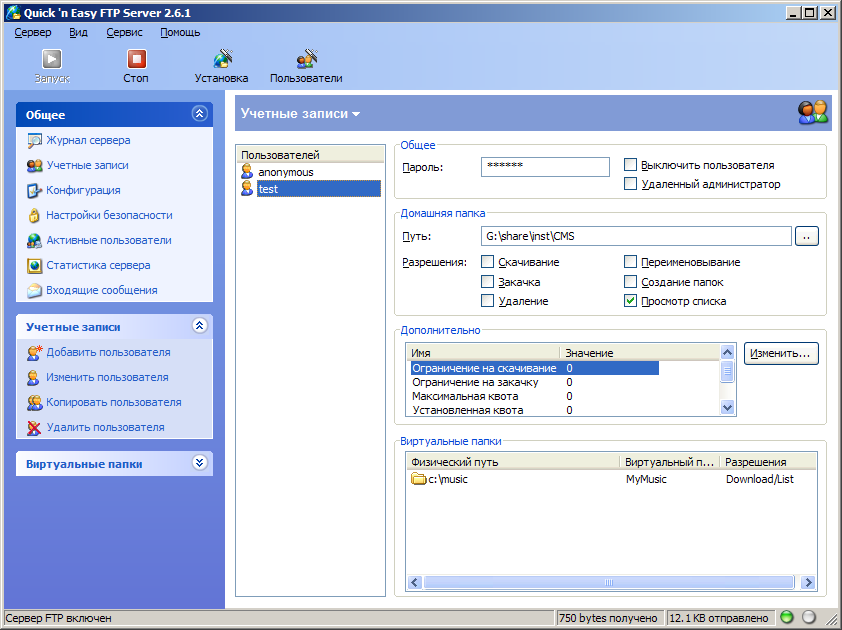Check Выключить пользователя option
The image size is (842, 630).
(x=631, y=165)
